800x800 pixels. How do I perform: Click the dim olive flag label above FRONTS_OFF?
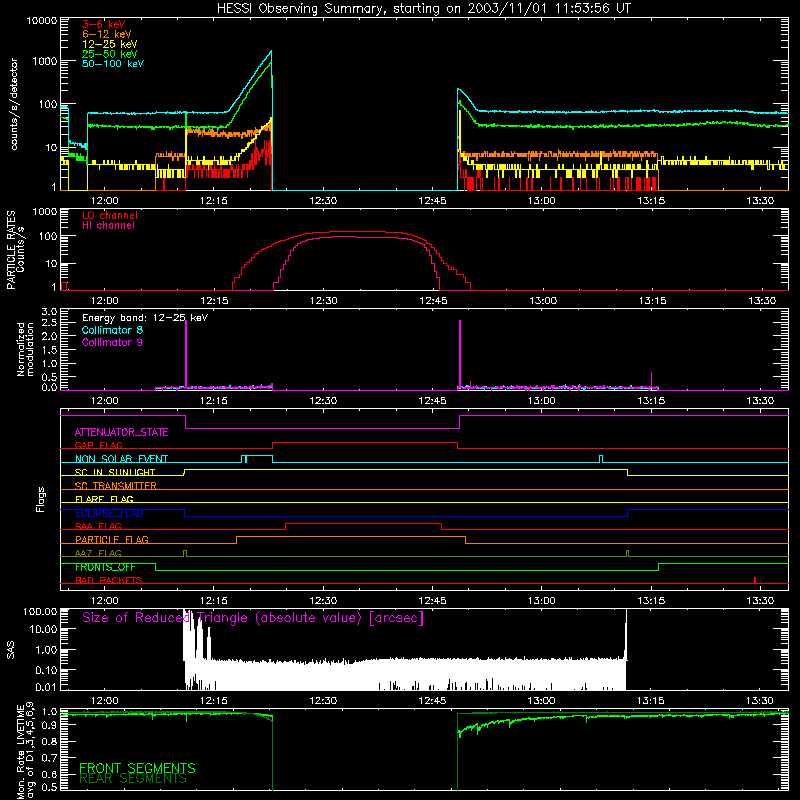click(98, 553)
